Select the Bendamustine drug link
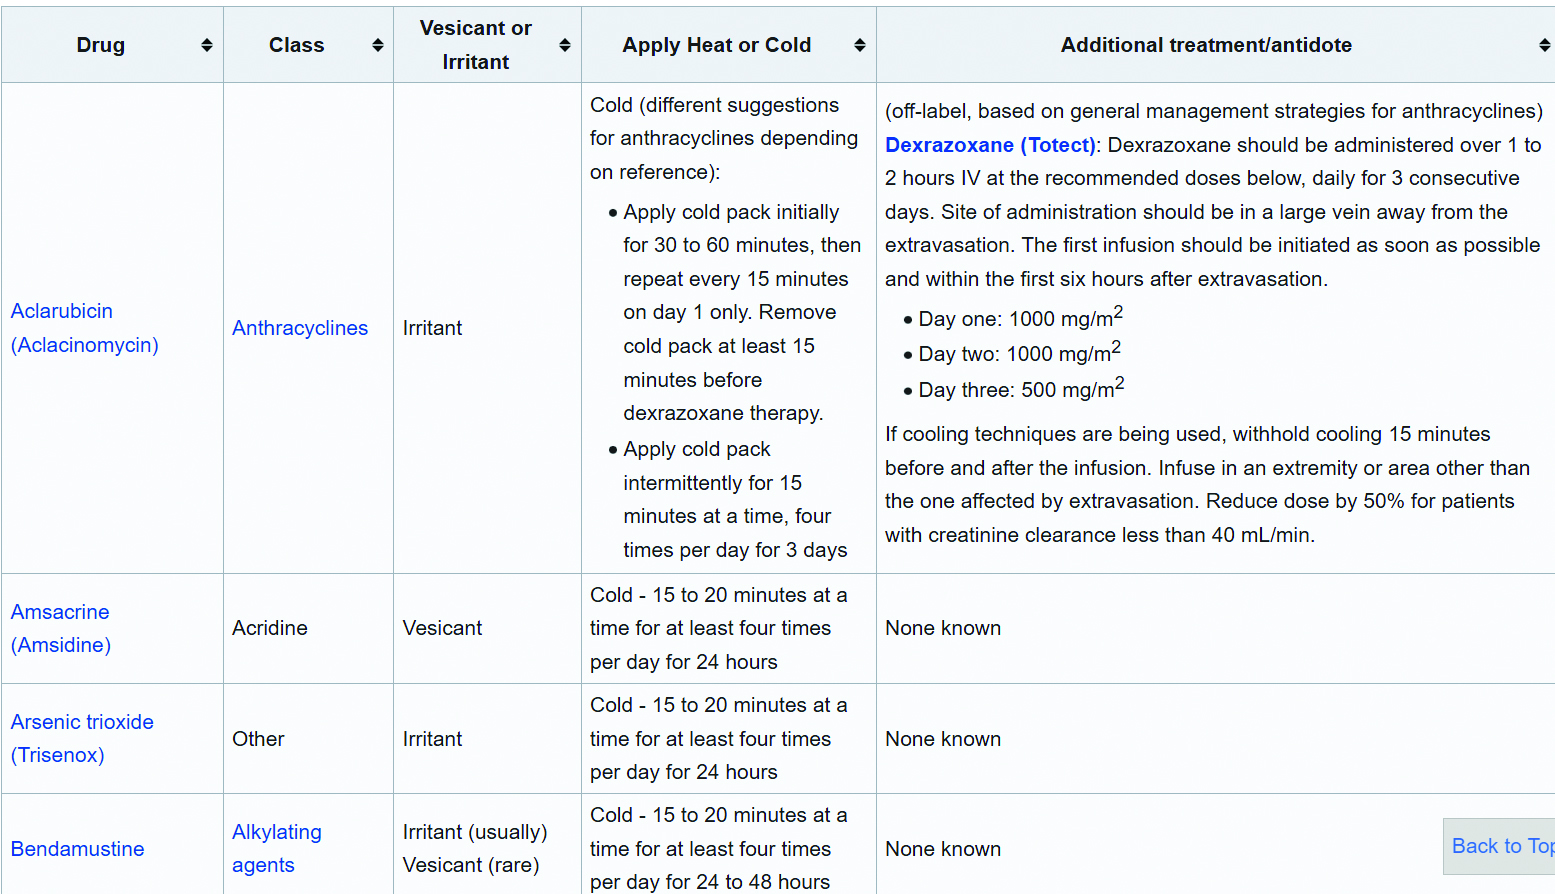Viewport: 1555px width, 894px height. [77, 849]
